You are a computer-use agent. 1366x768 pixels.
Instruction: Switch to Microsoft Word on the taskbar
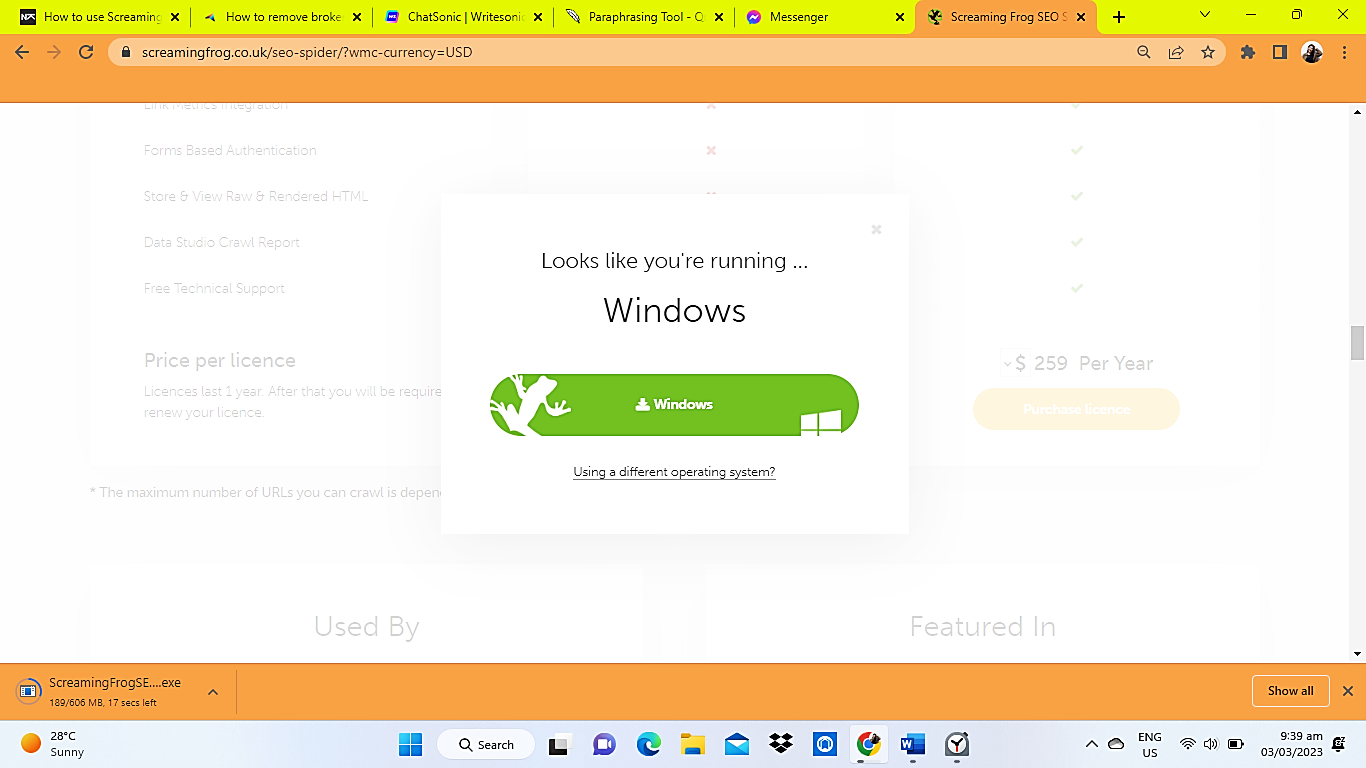click(x=913, y=744)
